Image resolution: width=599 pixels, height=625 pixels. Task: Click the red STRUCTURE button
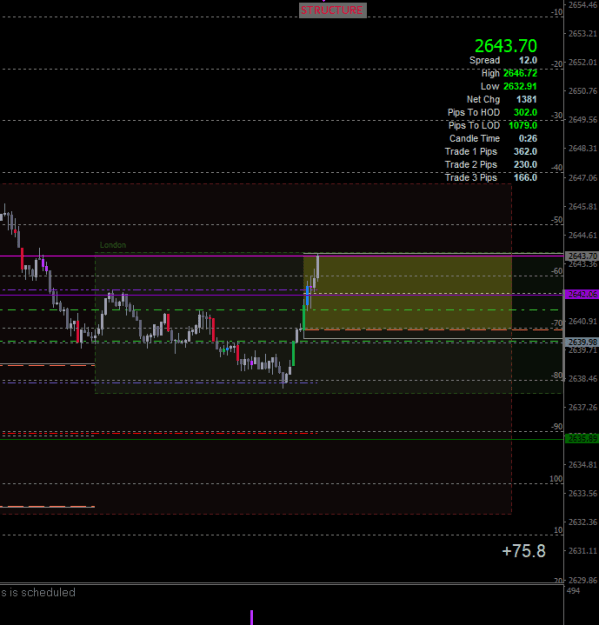pyautogui.click(x=333, y=10)
